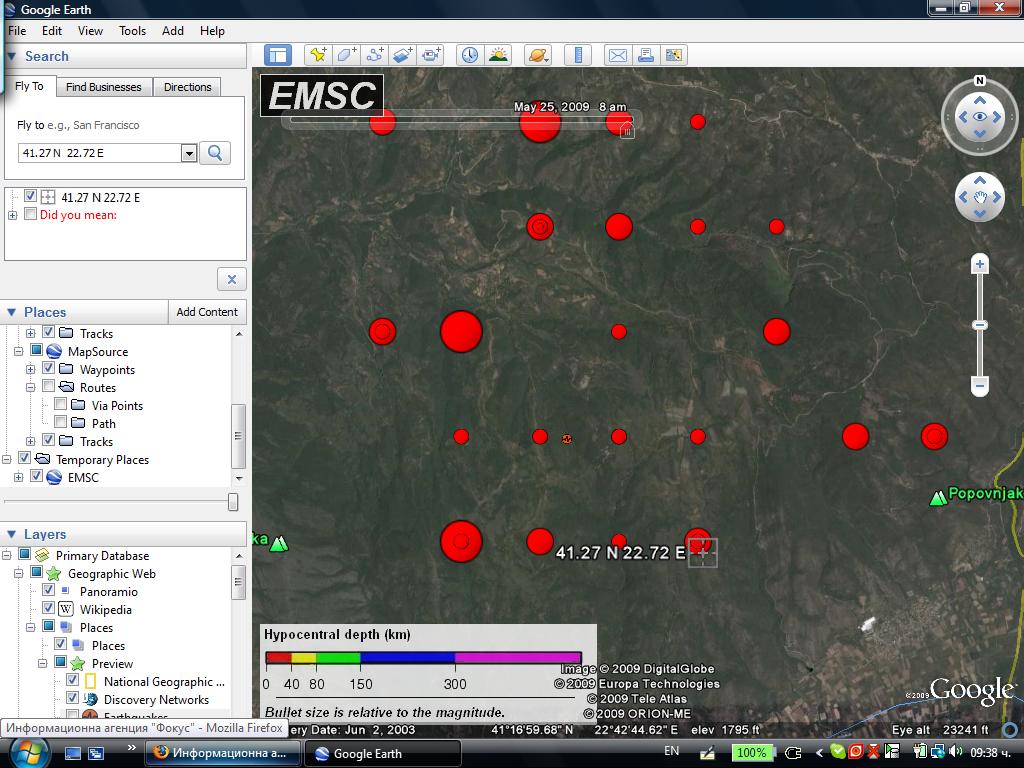1024x768 pixels.
Task: Expand the Did you mean node
Action: 12,215
